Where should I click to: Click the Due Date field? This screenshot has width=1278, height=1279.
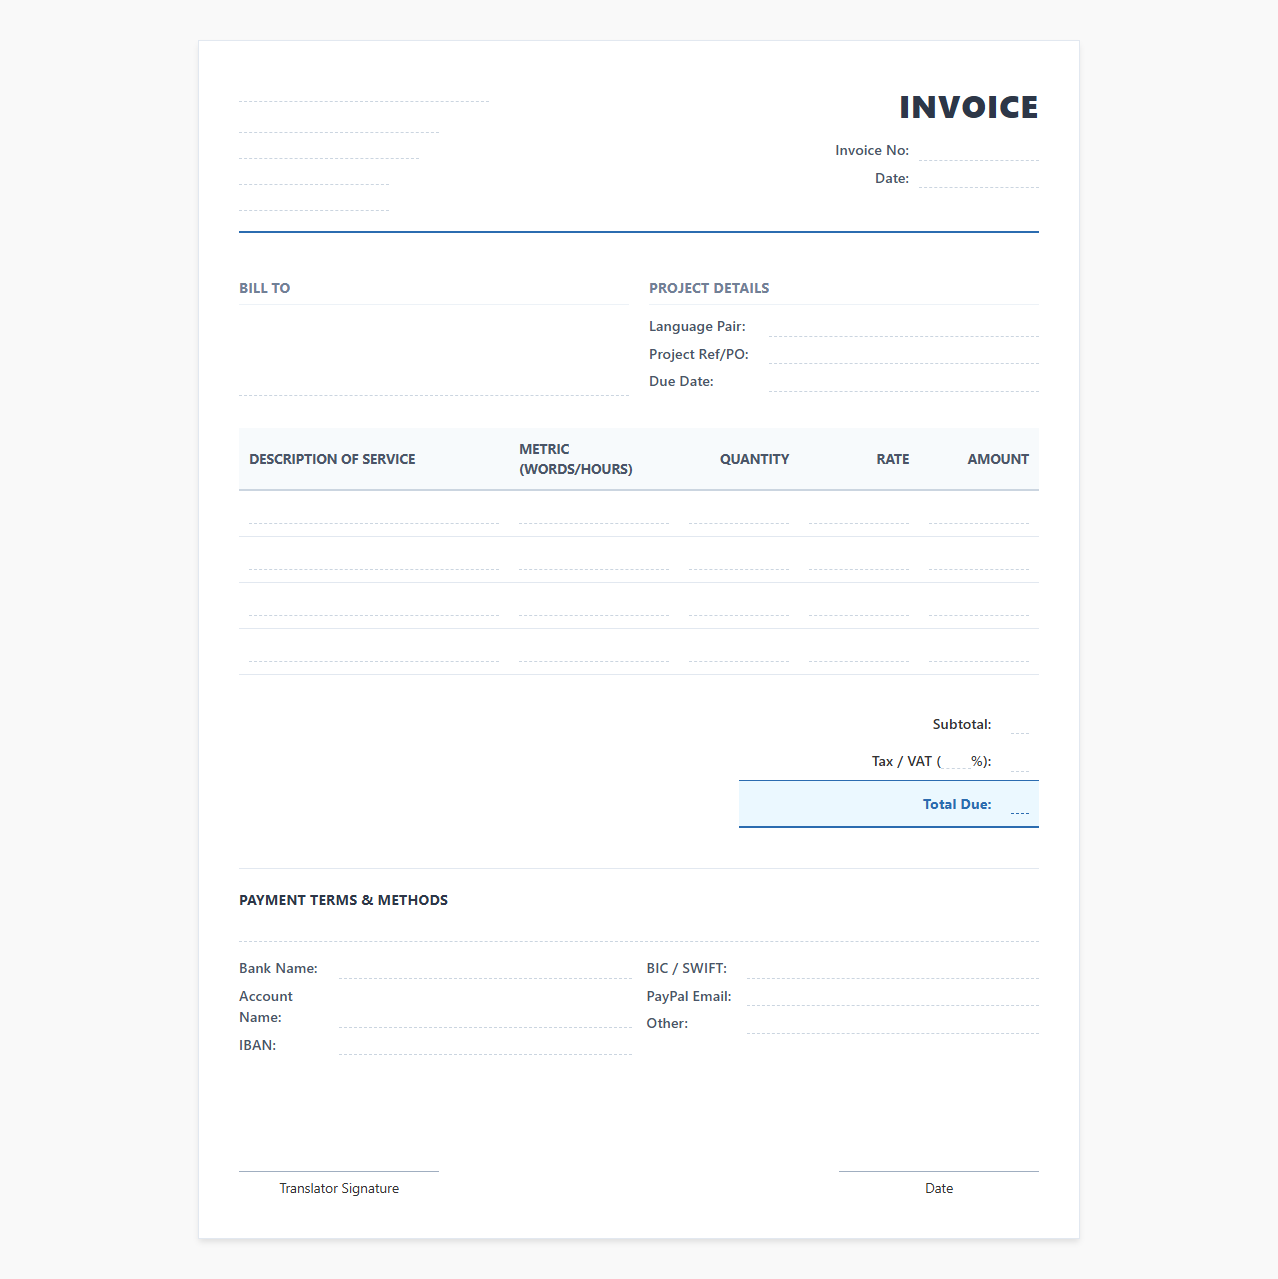[904, 381]
